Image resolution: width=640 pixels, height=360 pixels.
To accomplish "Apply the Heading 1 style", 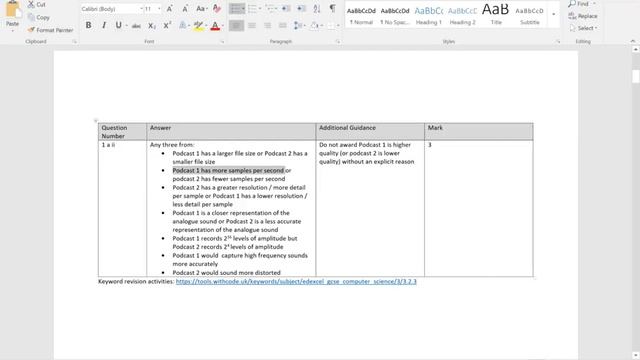I will [429, 15].
